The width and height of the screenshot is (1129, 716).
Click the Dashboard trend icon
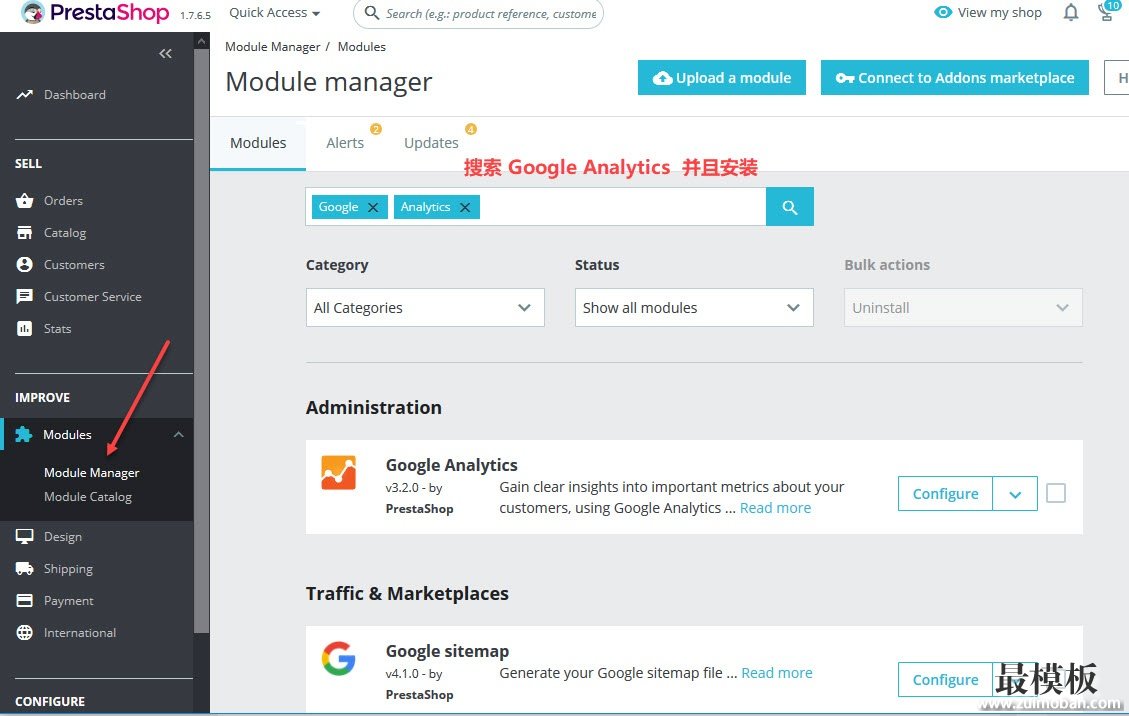click(24, 94)
